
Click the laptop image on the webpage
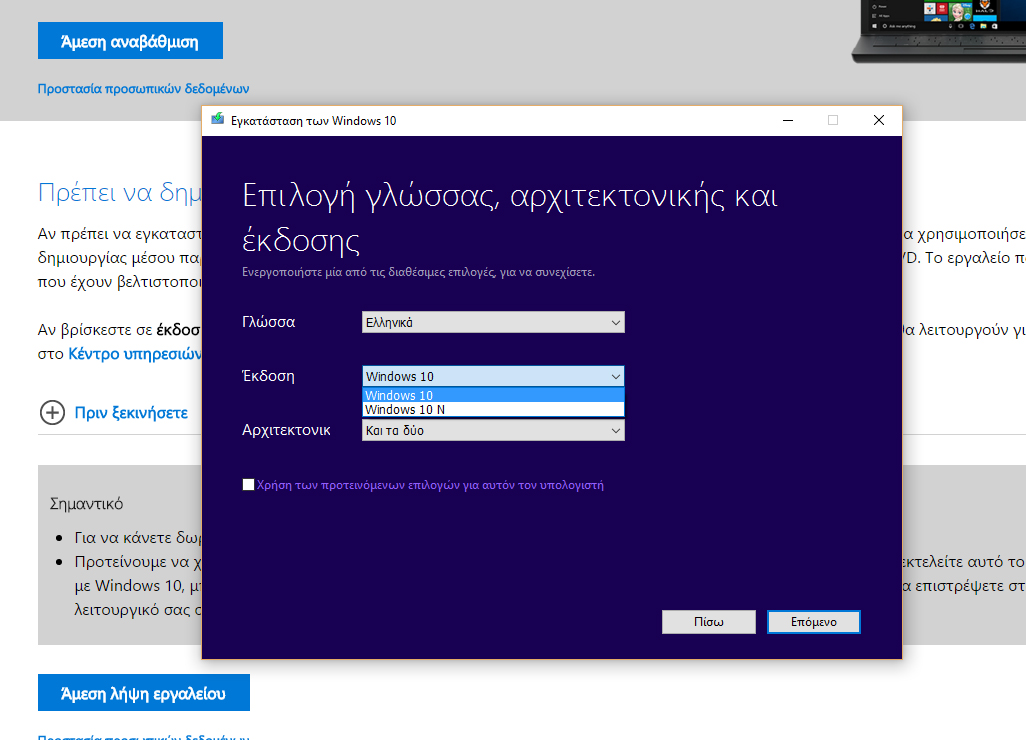click(x=938, y=31)
